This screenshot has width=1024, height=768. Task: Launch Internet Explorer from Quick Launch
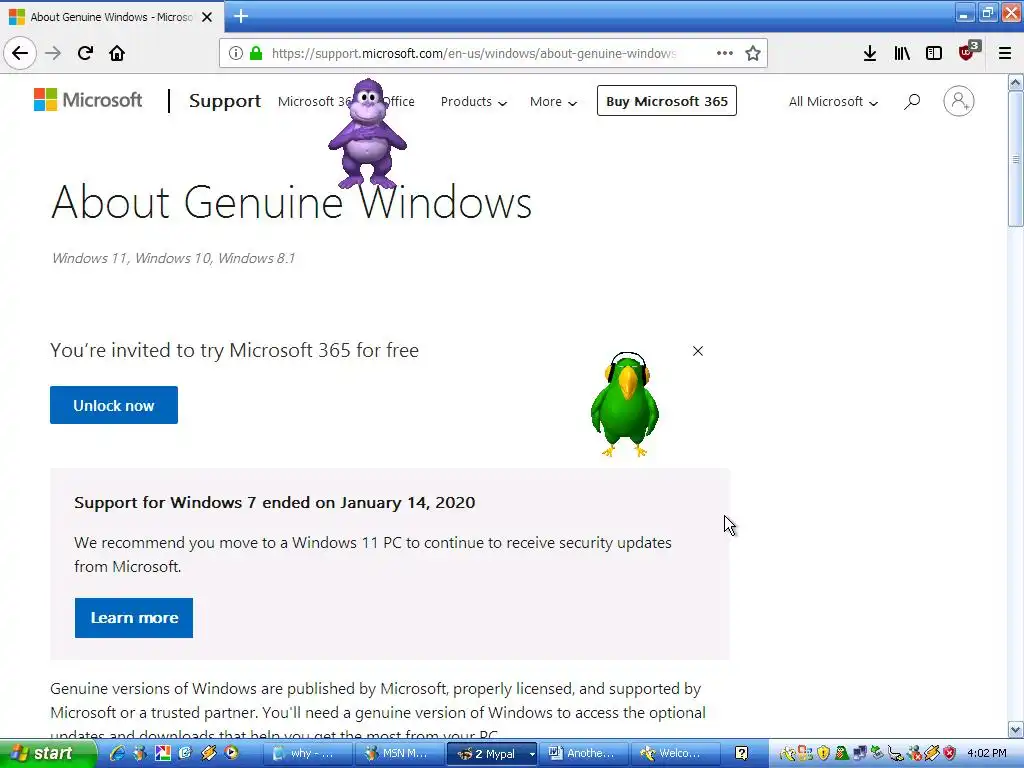[x=117, y=754]
